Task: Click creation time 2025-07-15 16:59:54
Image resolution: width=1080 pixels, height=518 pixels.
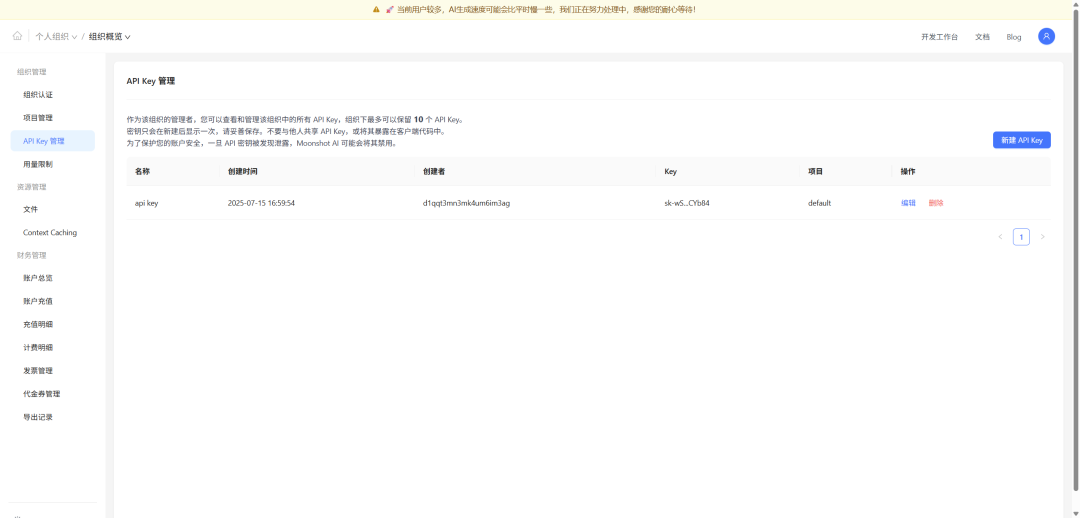Action: click(261, 203)
